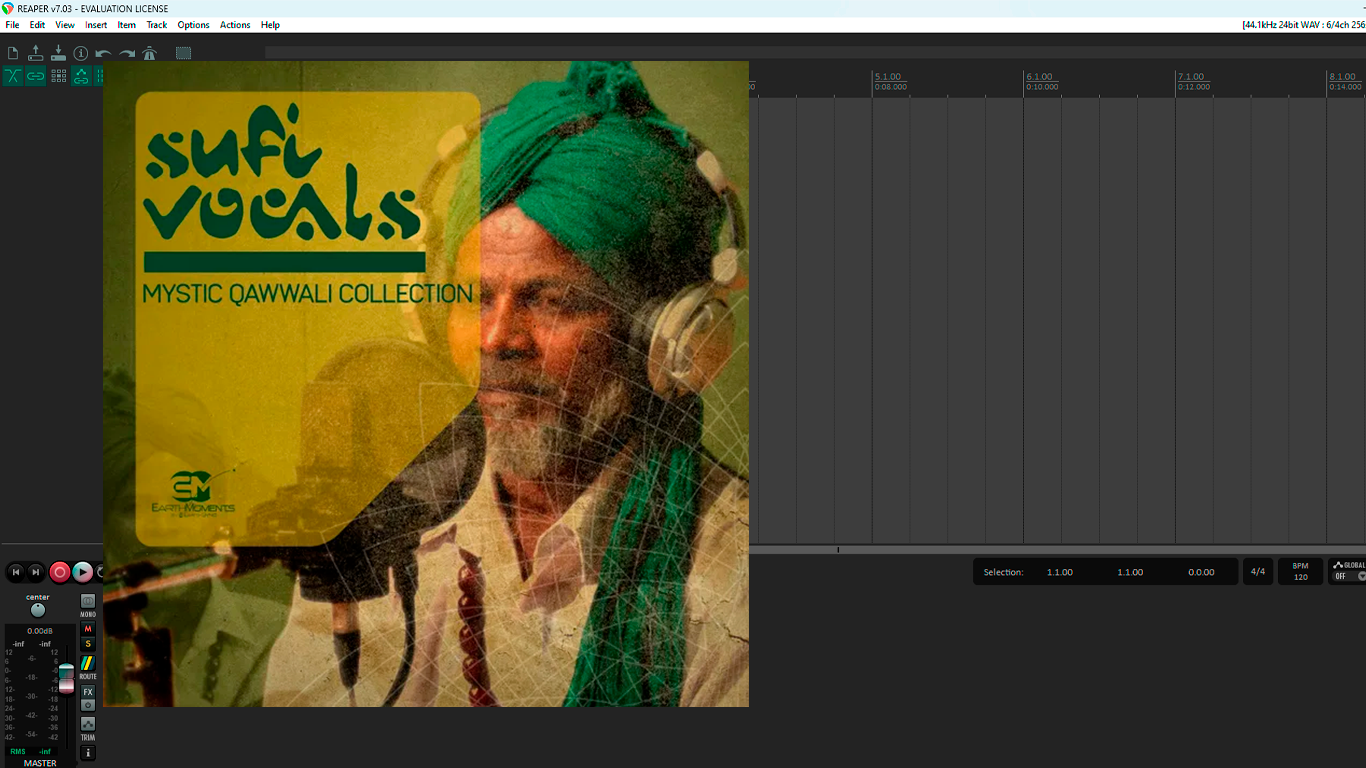Screen dimensions: 1366x768
Task: Click master track info button
Action: tap(88, 752)
